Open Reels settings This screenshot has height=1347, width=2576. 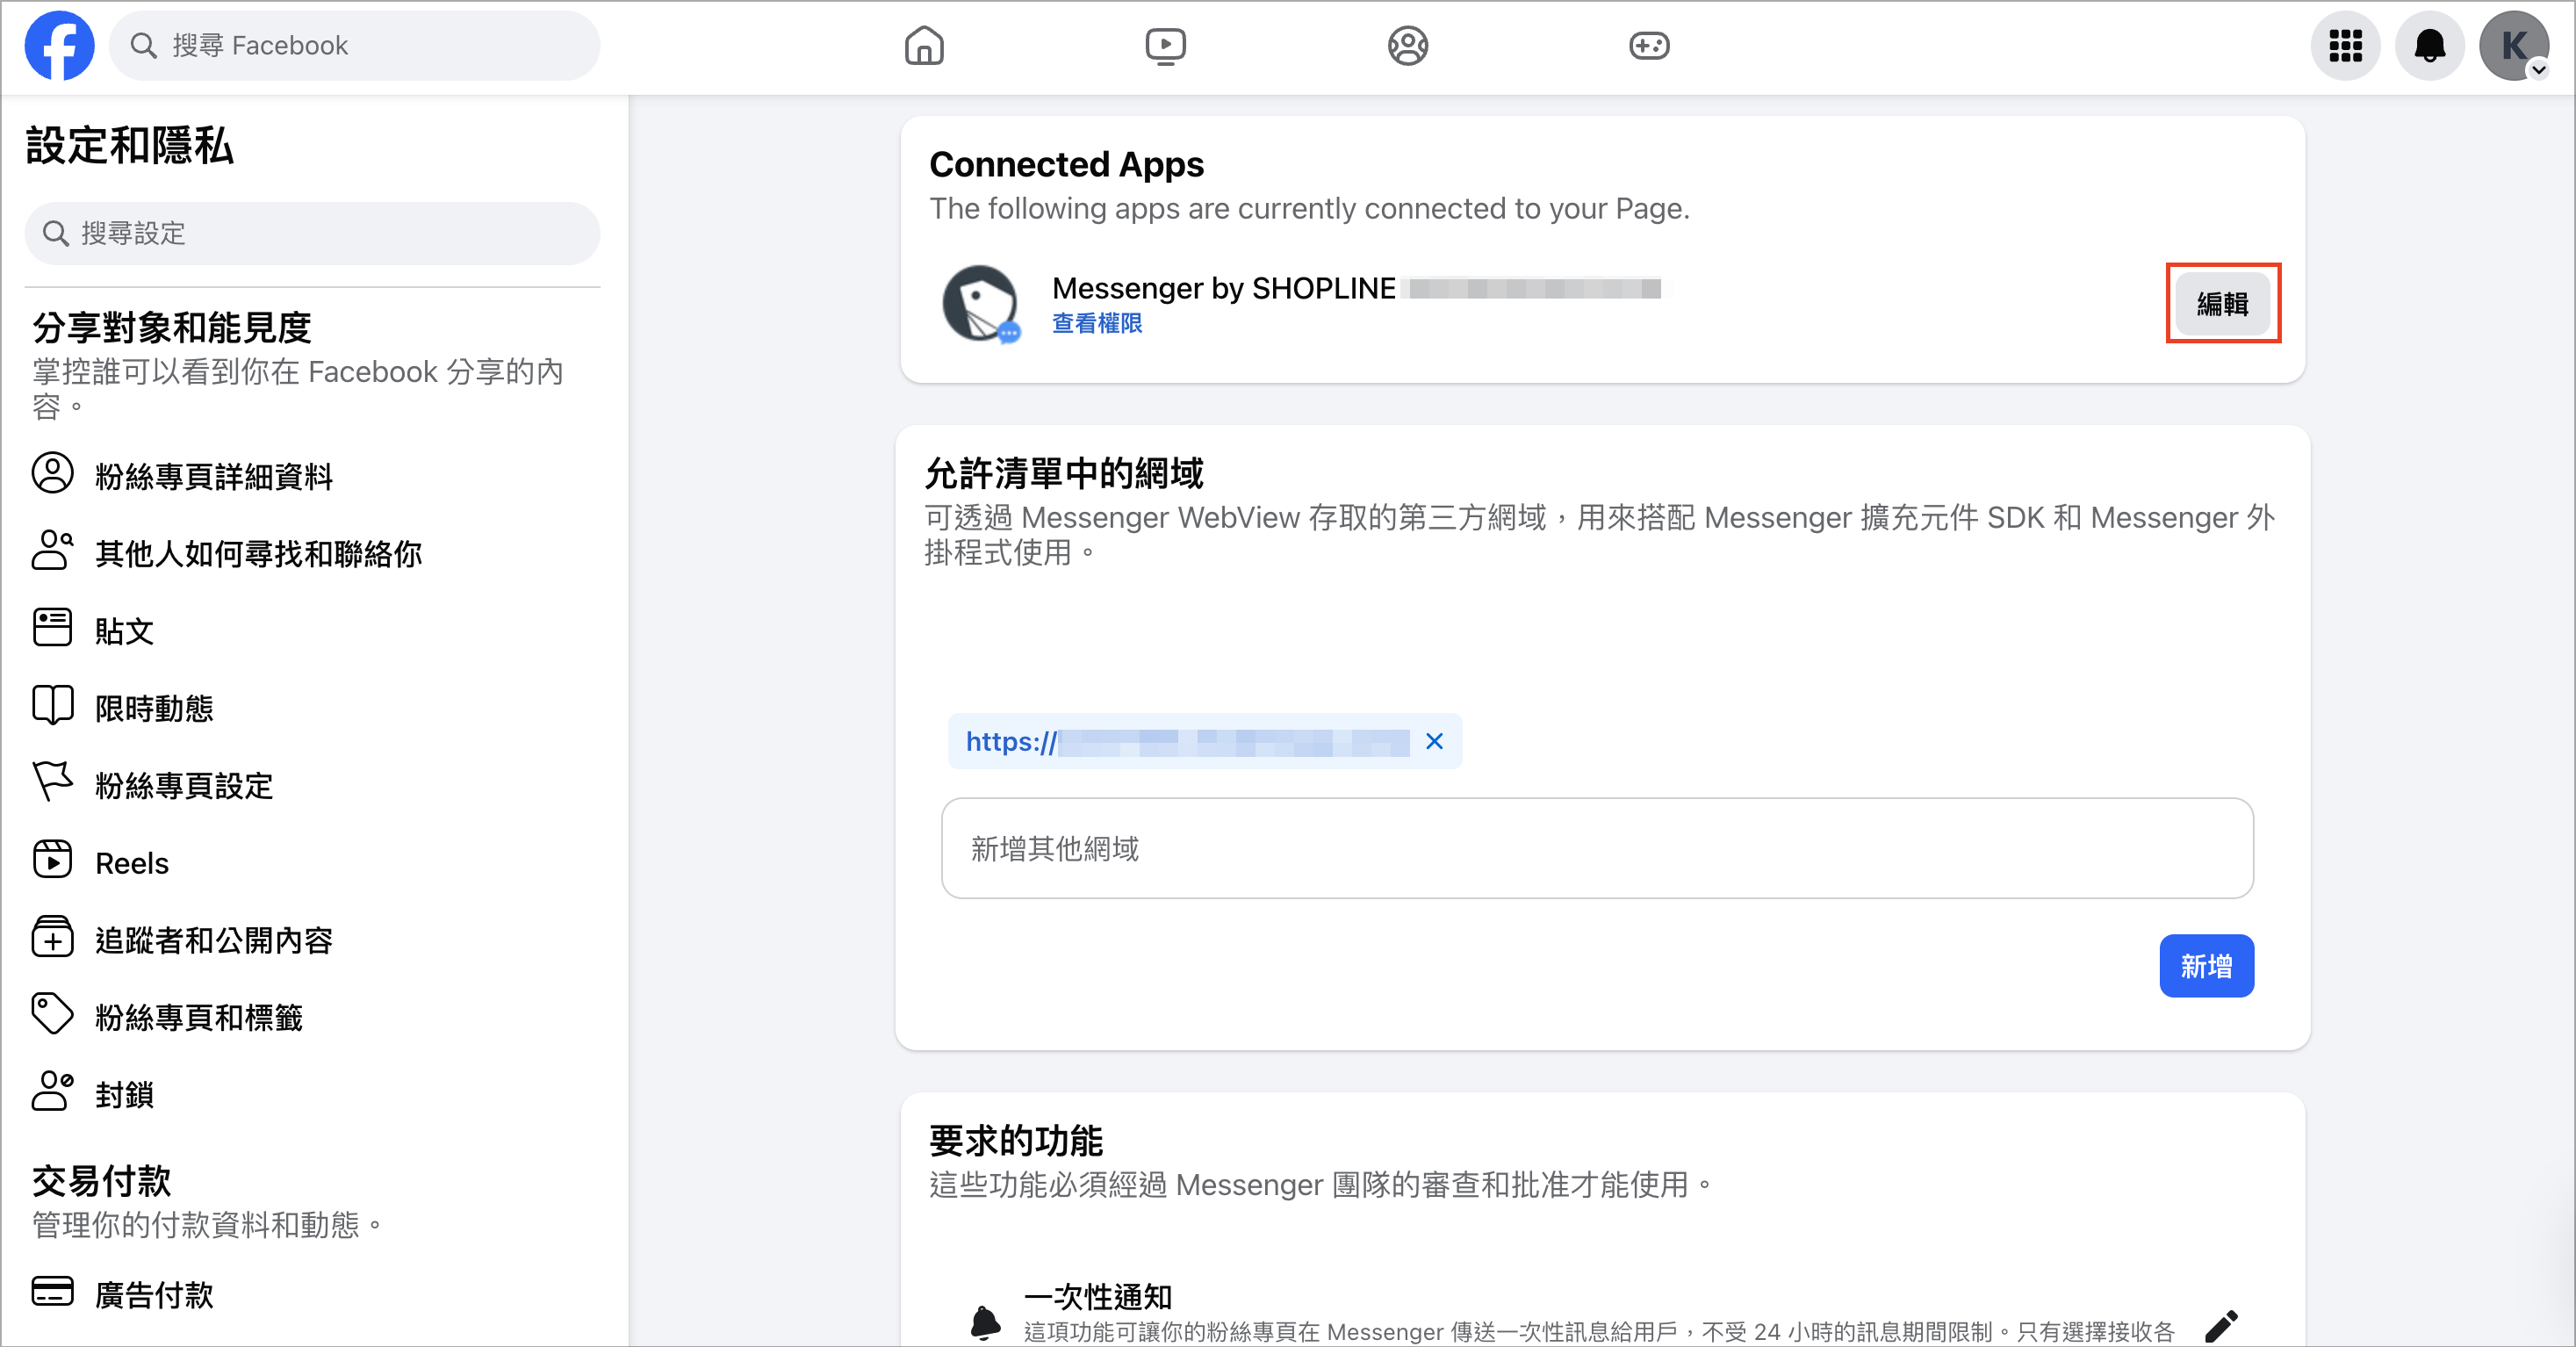click(132, 863)
